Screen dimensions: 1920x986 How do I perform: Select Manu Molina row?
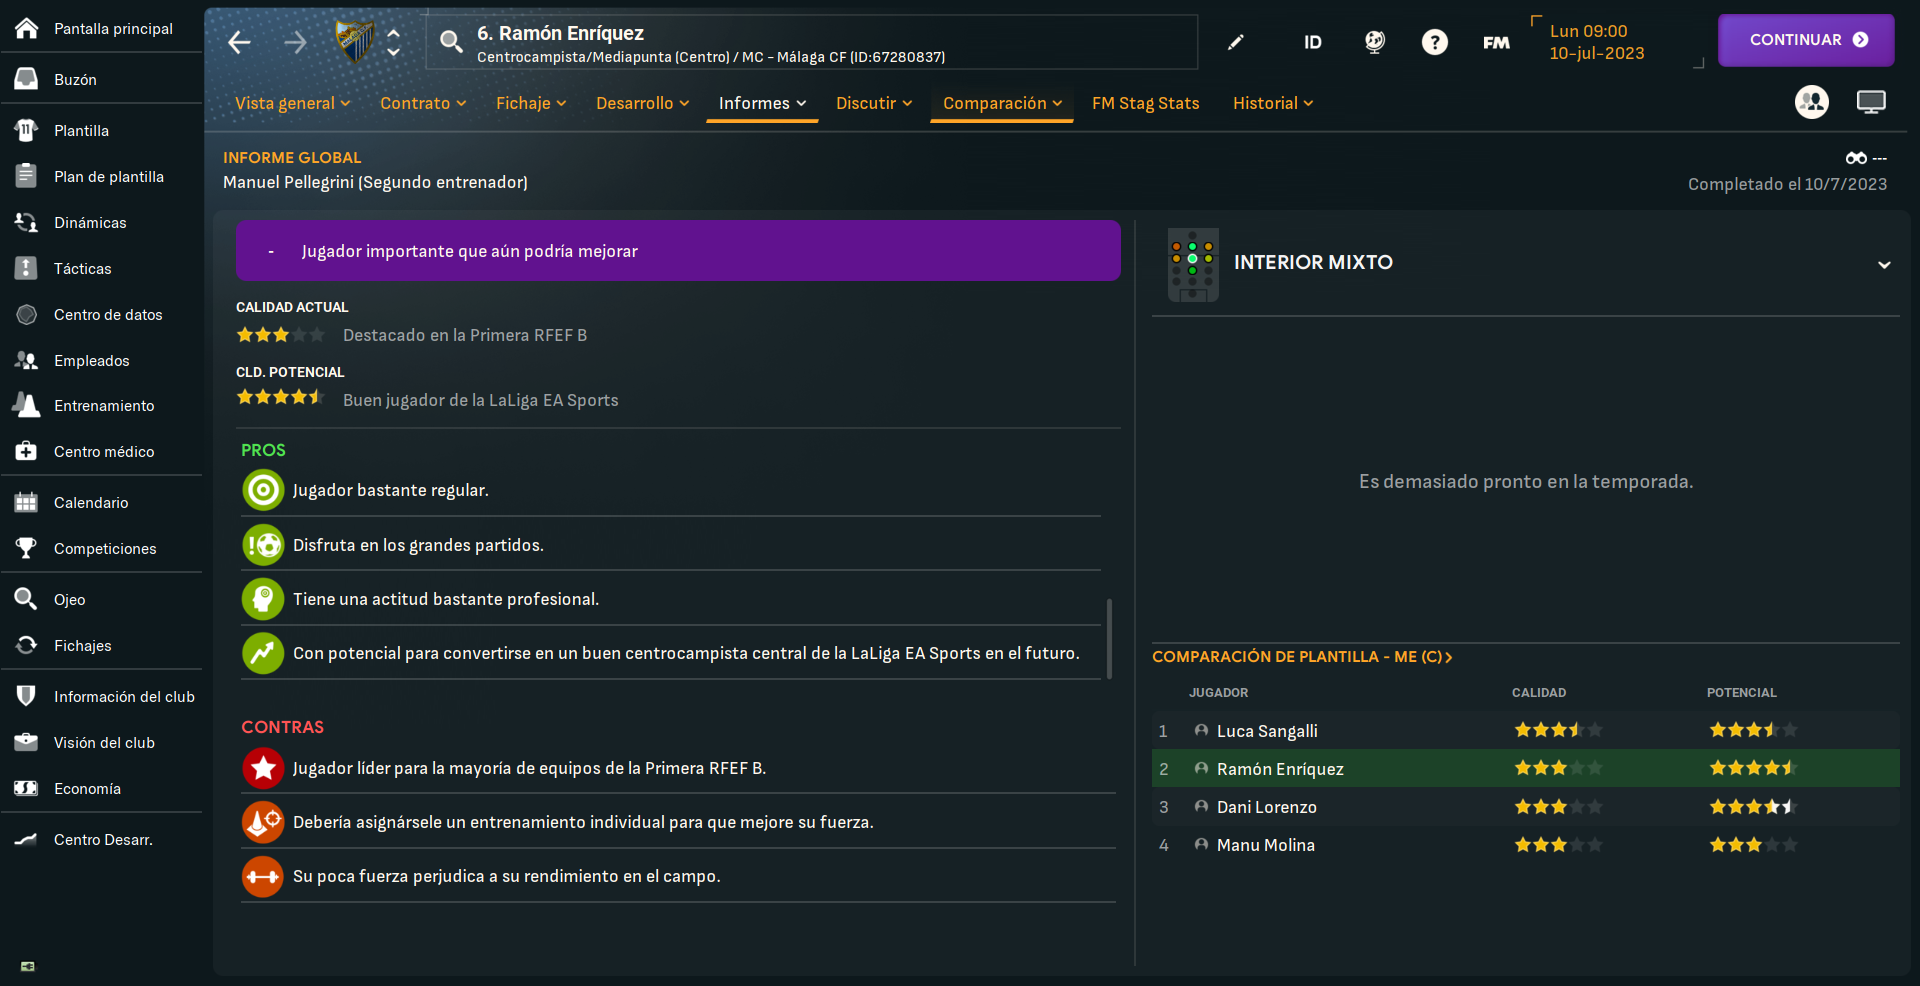tap(1525, 844)
